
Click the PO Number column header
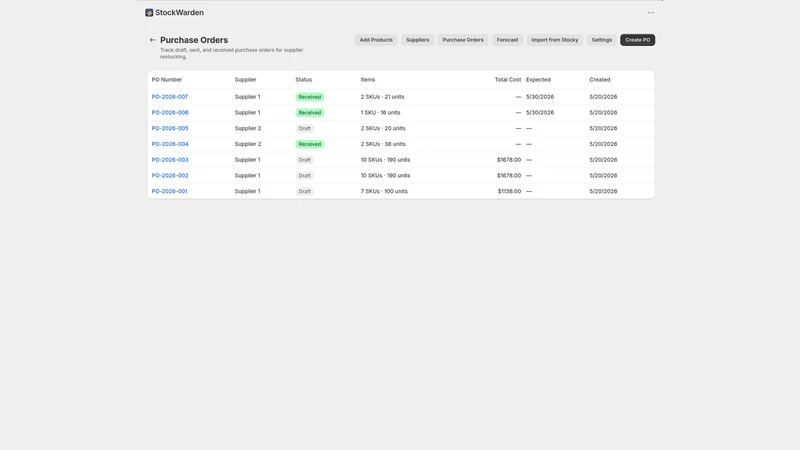(x=166, y=80)
